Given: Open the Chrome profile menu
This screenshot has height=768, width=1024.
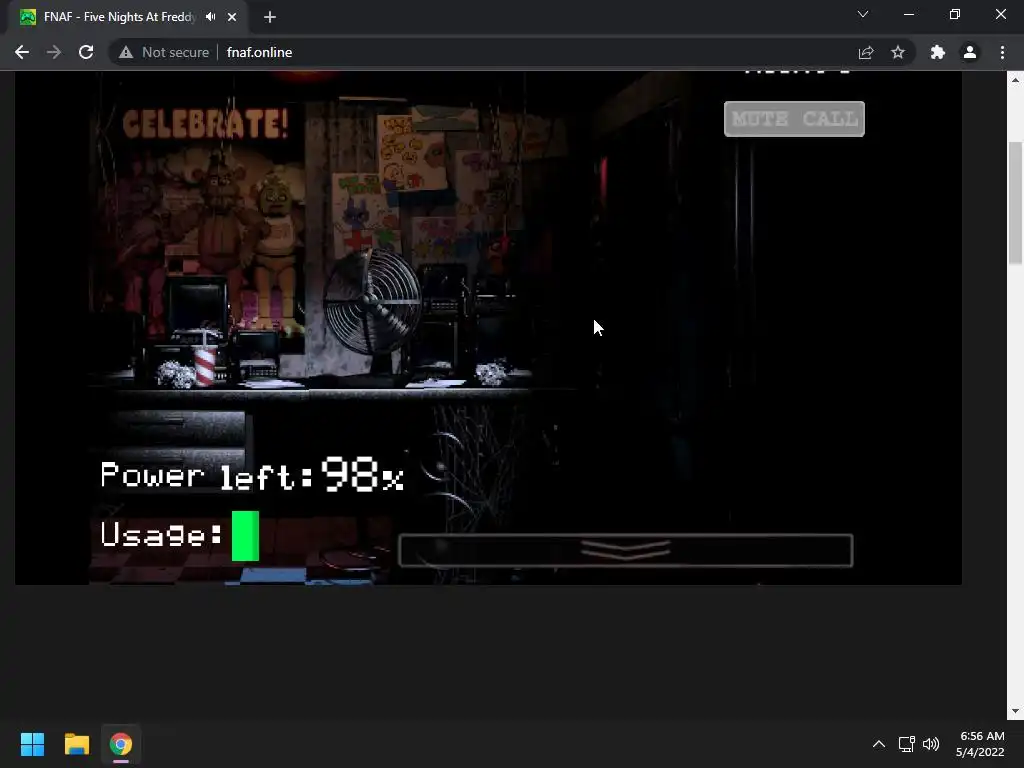Looking at the screenshot, I should (x=970, y=52).
